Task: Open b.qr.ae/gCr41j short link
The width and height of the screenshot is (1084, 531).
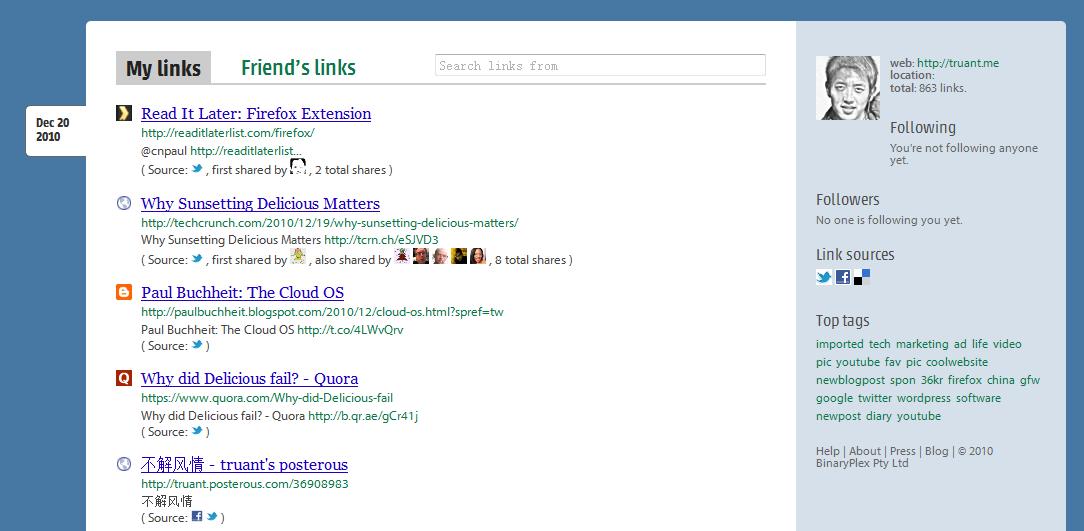Action: coord(363,416)
